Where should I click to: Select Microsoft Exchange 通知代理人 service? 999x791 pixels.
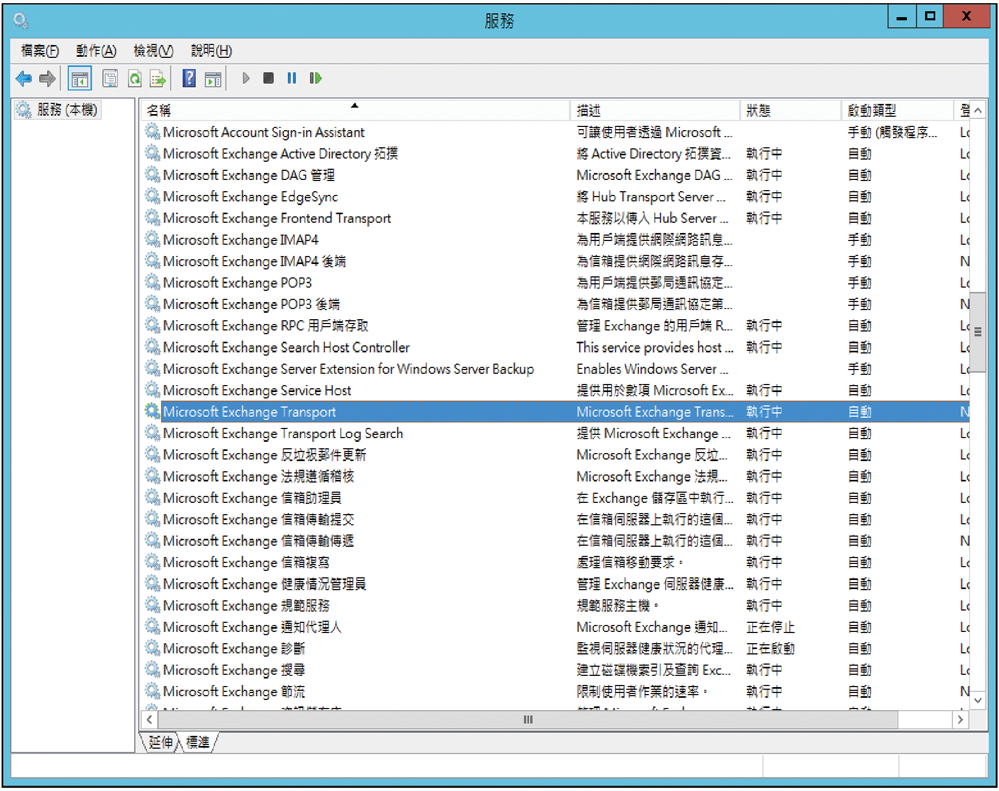tap(554, 627)
